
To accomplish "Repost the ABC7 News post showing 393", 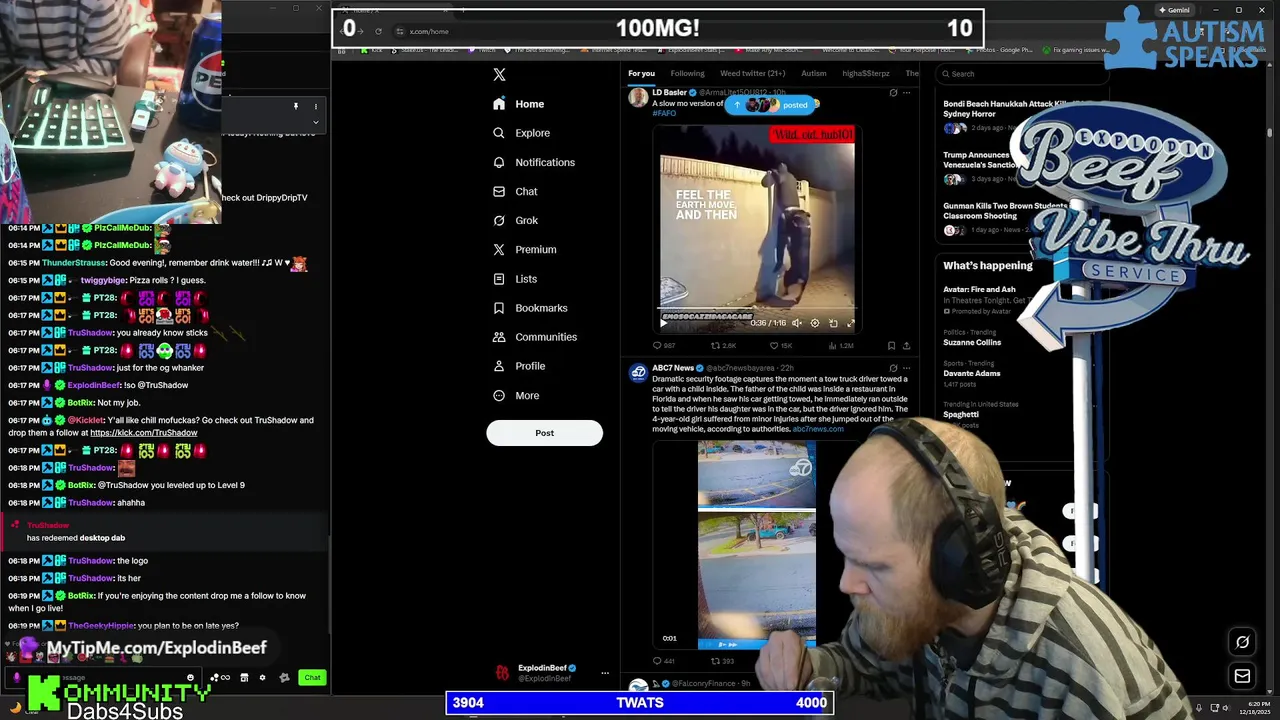I will [x=715, y=661].
